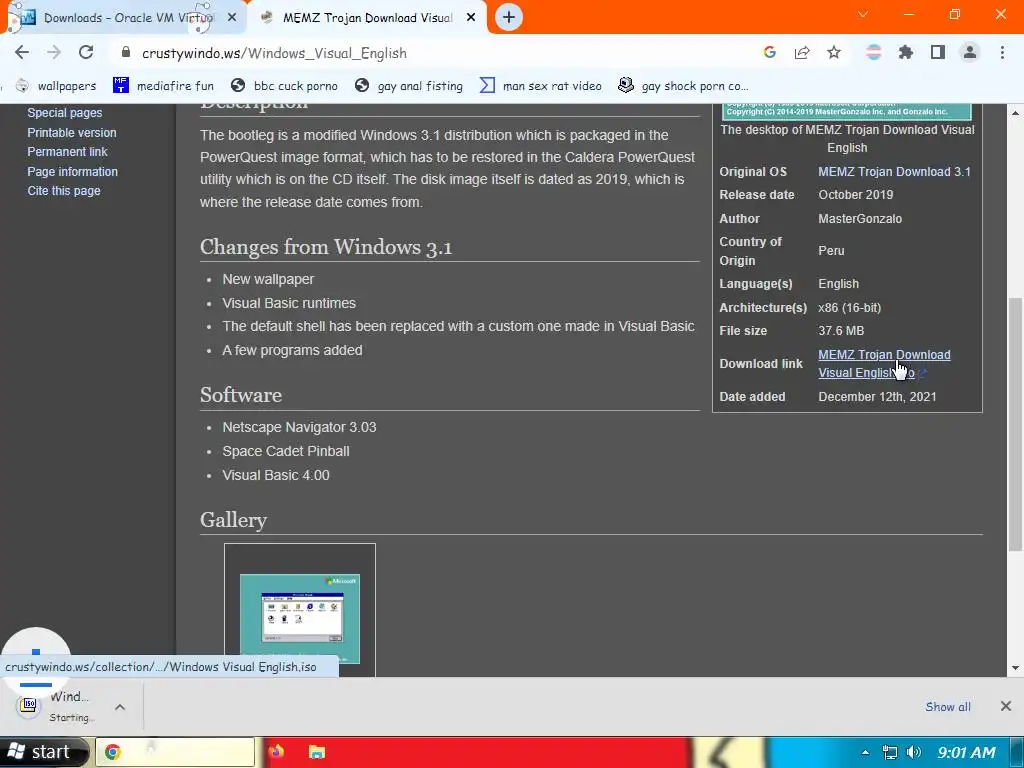Screen dimensions: 1024x768
Task: Close the downloads bar
Action: (1006, 706)
